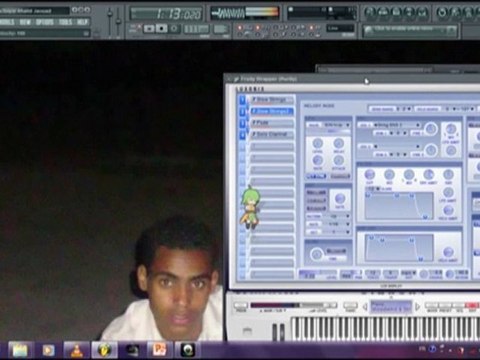Open the Line snap dropdown in FL Studio toolbar
480x360 pixels.
click(x=340, y=28)
